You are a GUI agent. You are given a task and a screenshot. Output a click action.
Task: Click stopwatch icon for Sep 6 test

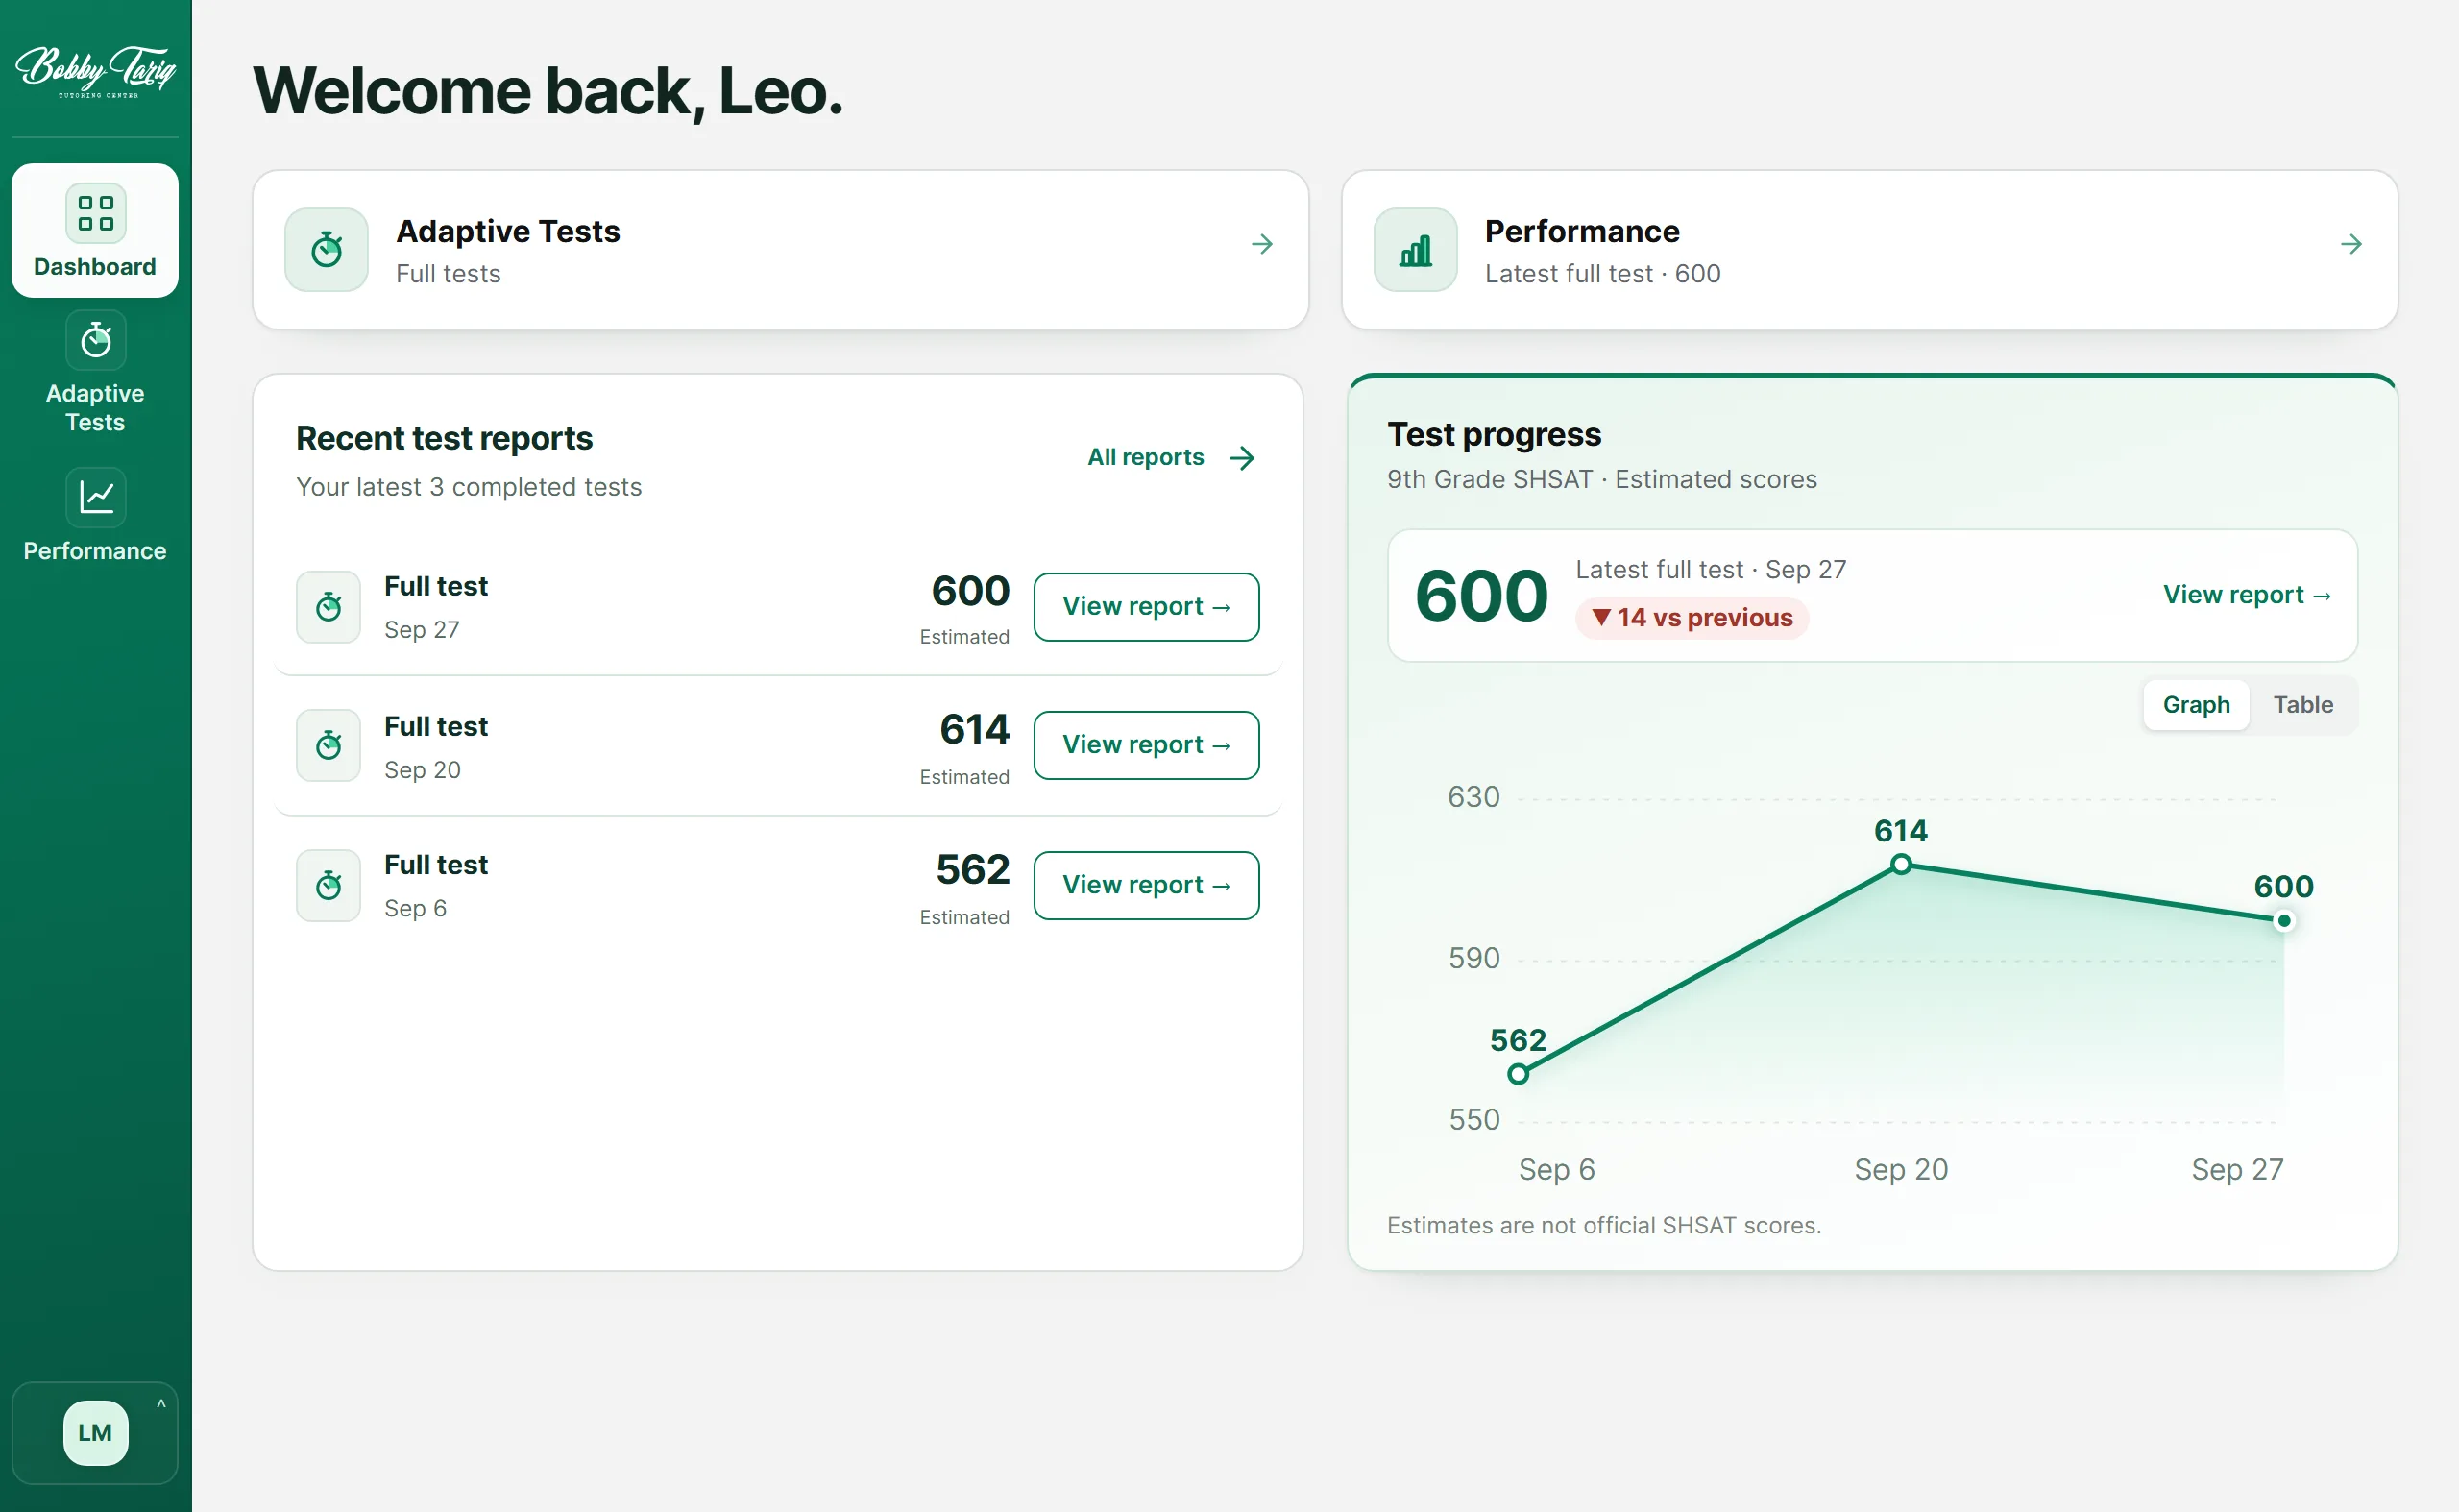click(x=328, y=885)
